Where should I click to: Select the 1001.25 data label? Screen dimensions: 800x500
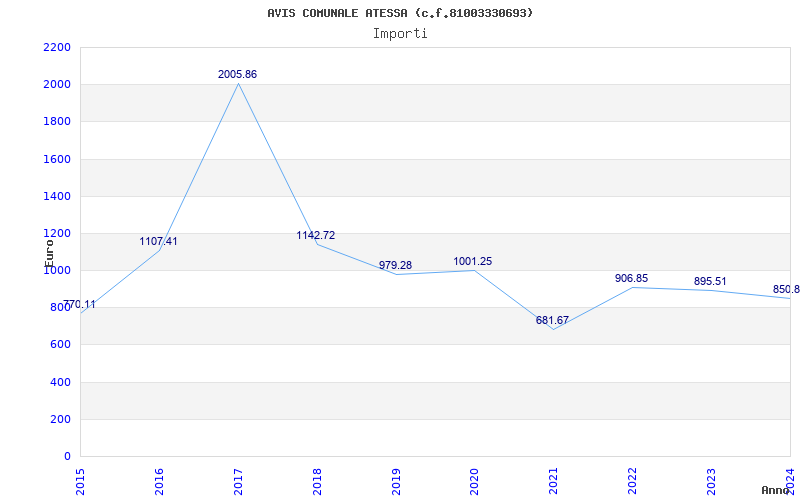(473, 261)
